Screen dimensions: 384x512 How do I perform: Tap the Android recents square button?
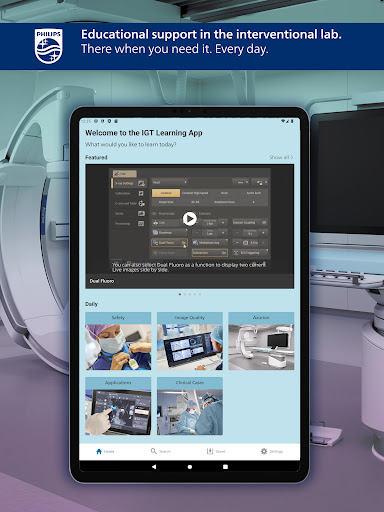pyautogui.click(x=225, y=467)
